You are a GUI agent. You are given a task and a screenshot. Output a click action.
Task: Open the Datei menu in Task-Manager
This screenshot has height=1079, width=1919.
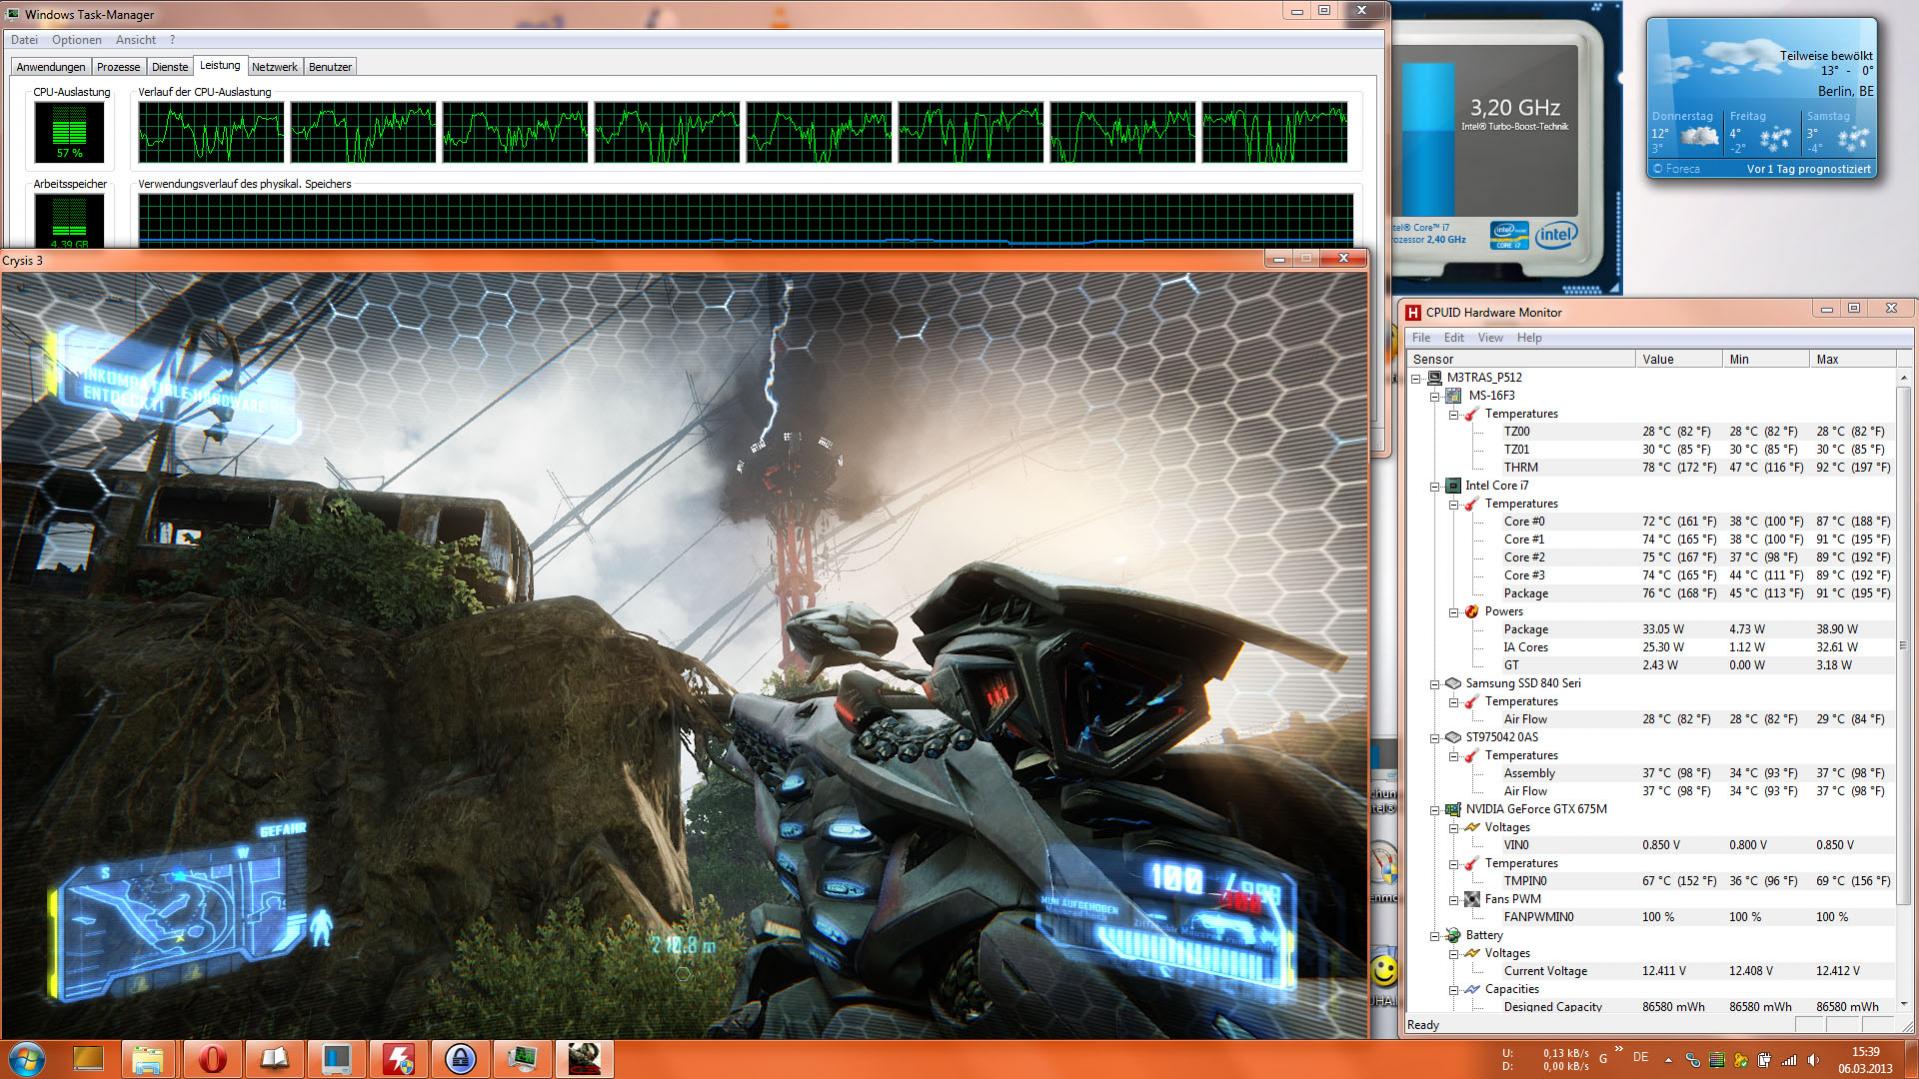click(x=24, y=40)
